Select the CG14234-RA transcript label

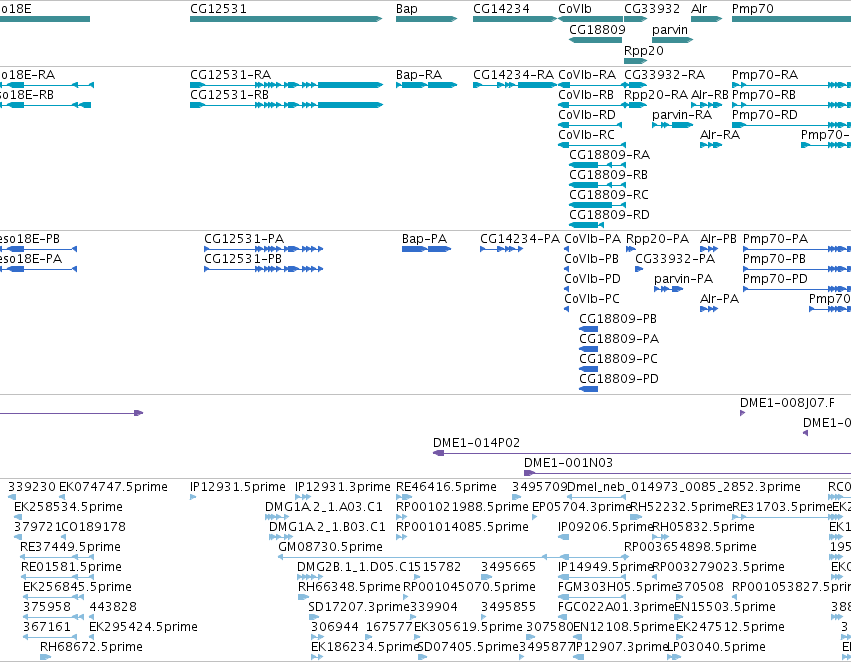click(513, 74)
